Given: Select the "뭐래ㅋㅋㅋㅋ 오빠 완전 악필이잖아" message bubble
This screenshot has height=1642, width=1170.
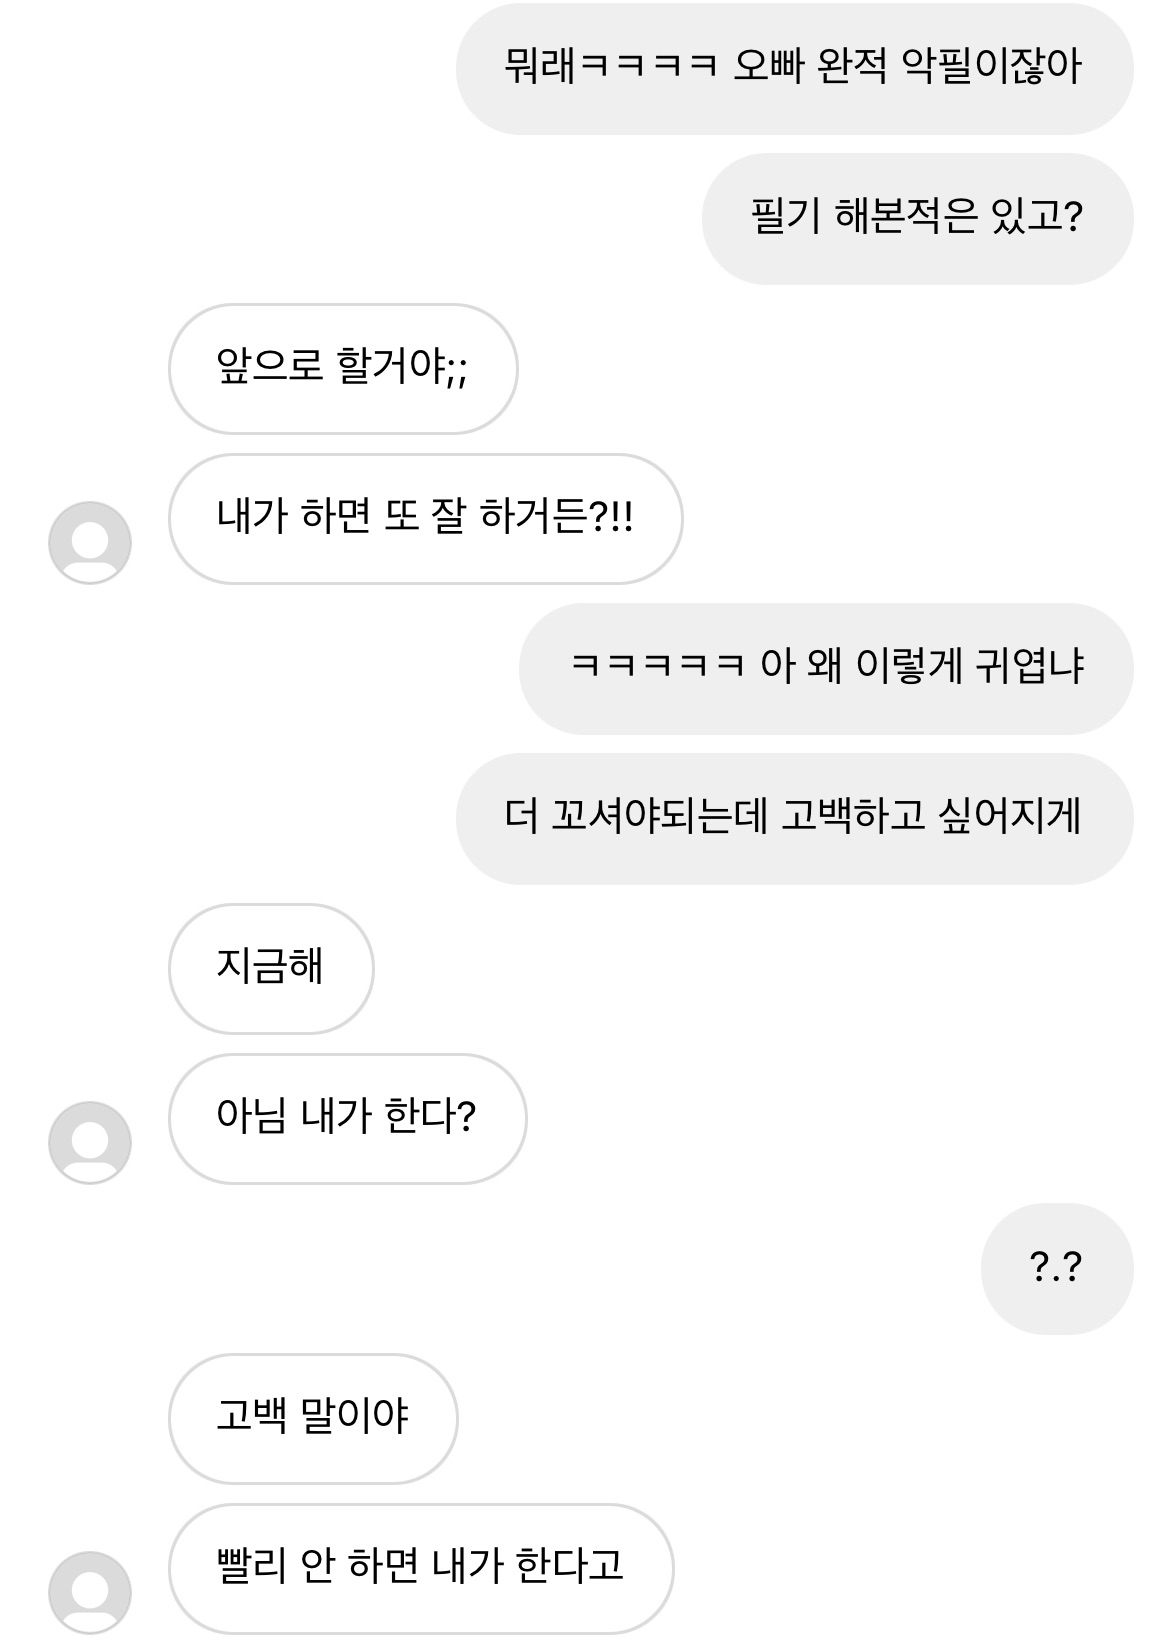Looking at the screenshot, I should click(x=794, y=69).
